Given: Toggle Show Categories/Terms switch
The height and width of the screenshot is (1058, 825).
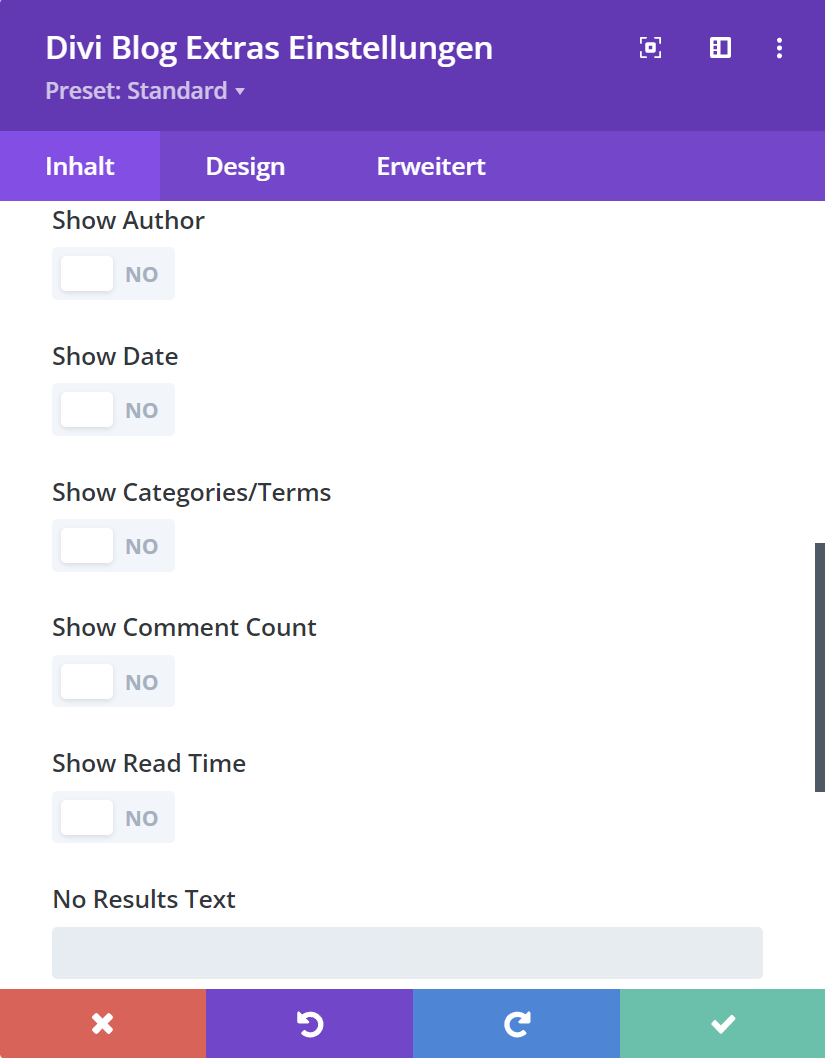Looking at the screenshot, I should coord(113,546).
